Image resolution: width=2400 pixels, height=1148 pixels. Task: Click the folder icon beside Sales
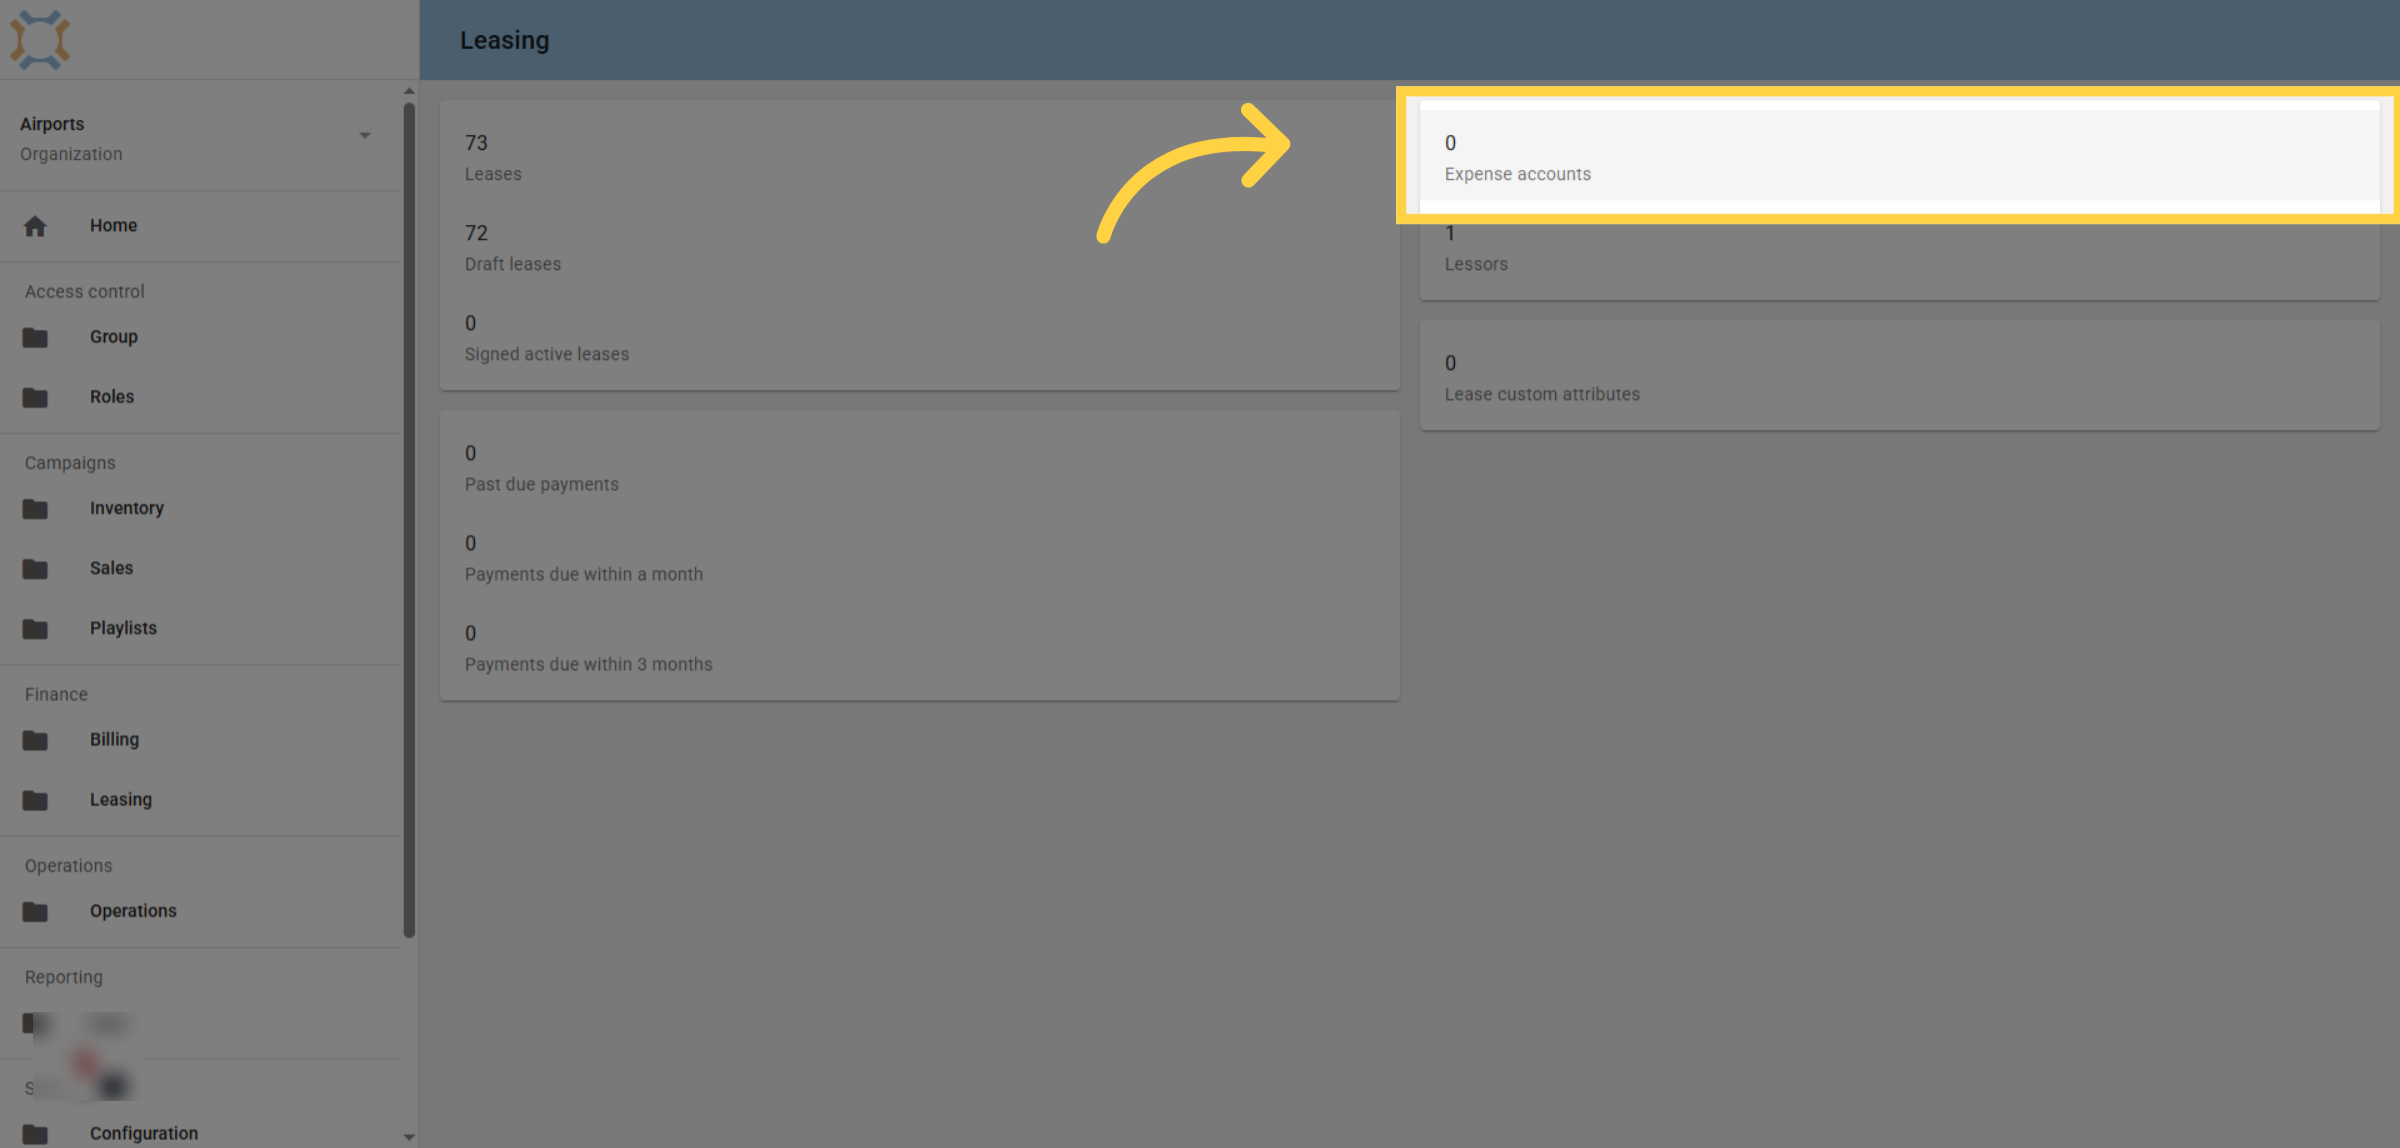[35, 568]
